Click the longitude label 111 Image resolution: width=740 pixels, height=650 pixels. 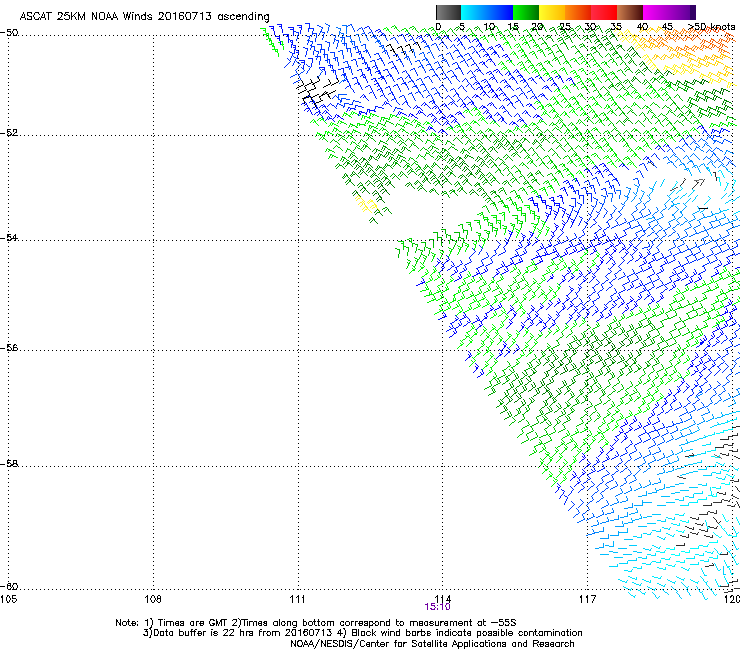[298, 599]
